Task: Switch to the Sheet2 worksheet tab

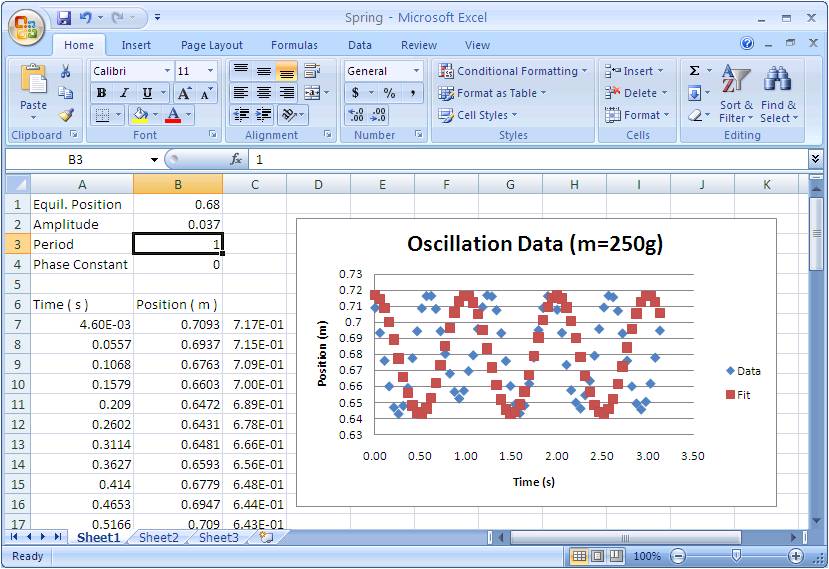Action: coord(158,538)
